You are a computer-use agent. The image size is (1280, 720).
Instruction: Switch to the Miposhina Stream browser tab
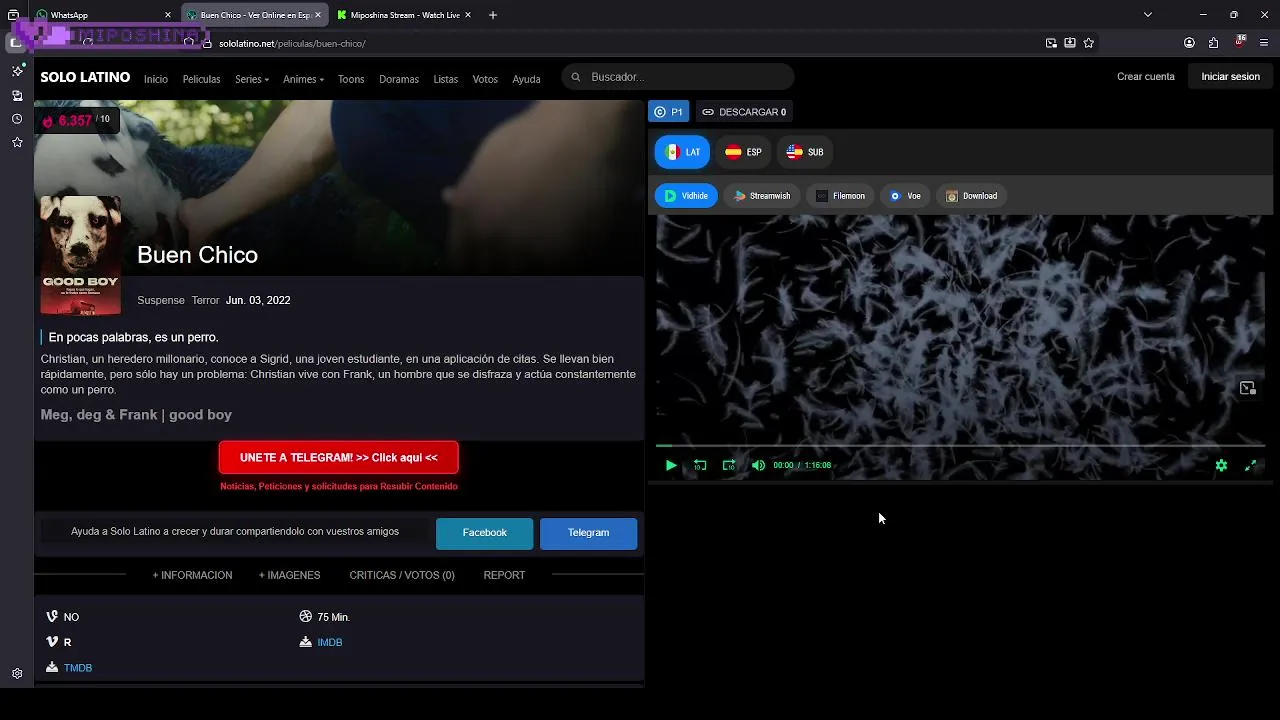click(x=405, y=15)
